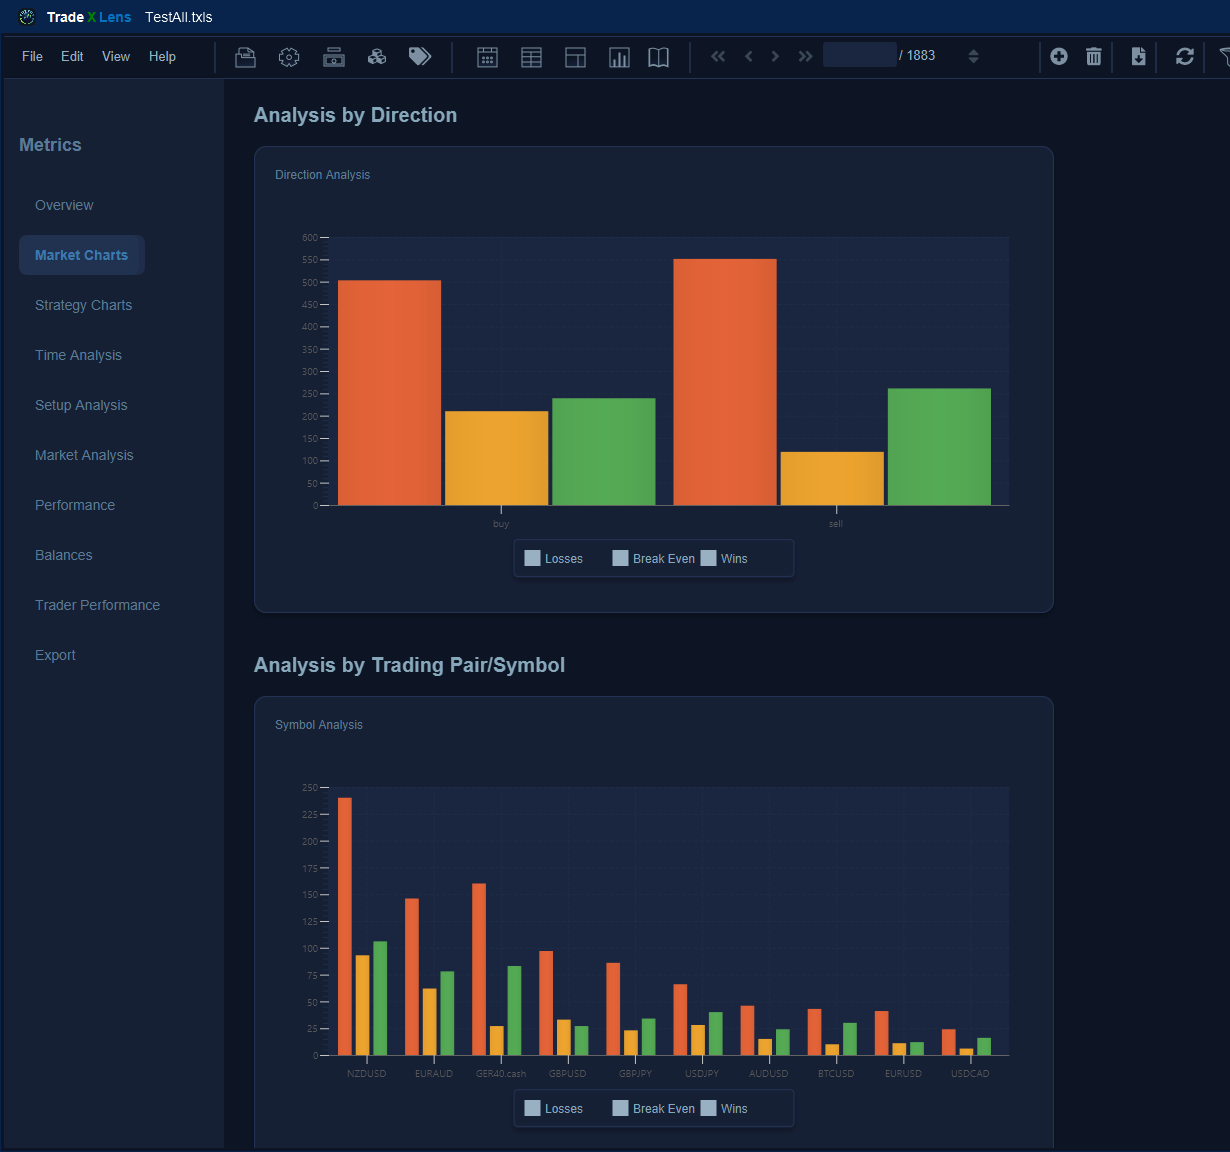Switch to the table grid view icon

point(531,57)
